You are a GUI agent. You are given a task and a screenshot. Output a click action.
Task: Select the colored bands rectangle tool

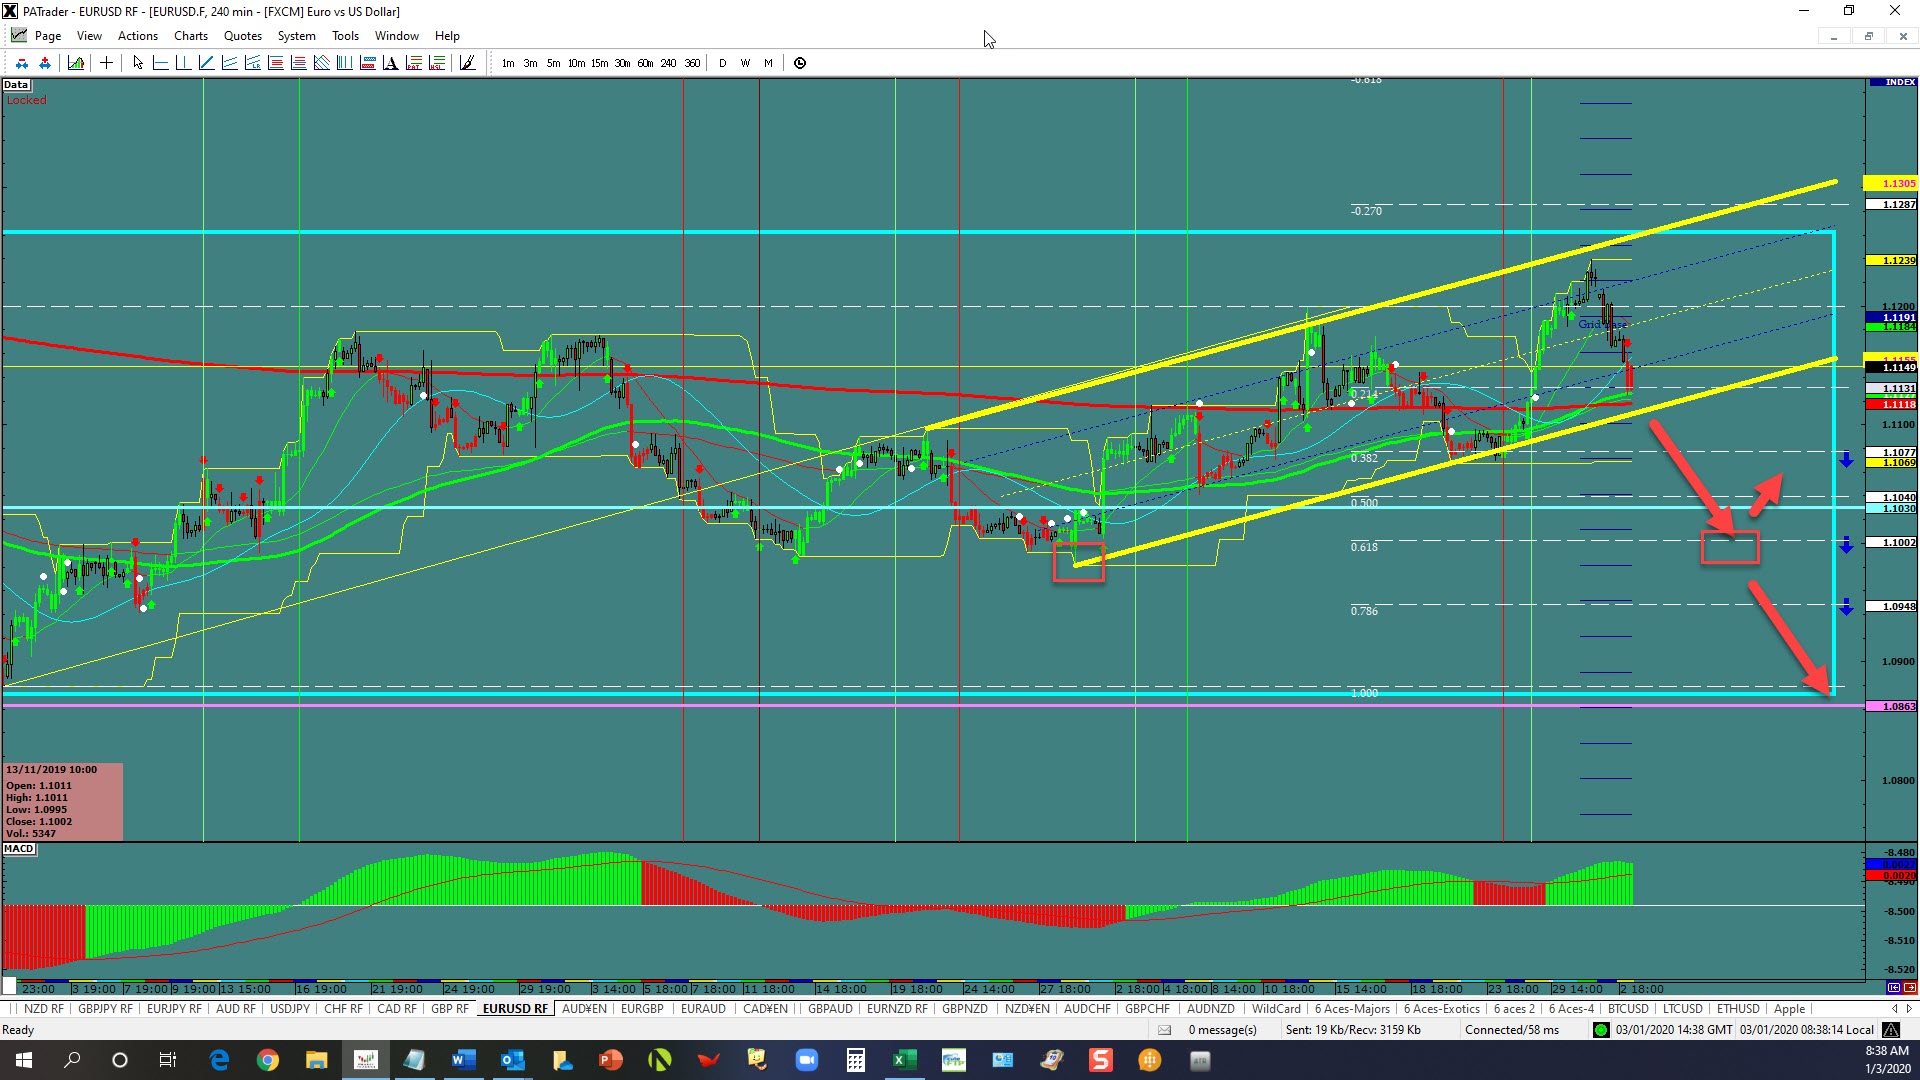click(x=367, y=63)
